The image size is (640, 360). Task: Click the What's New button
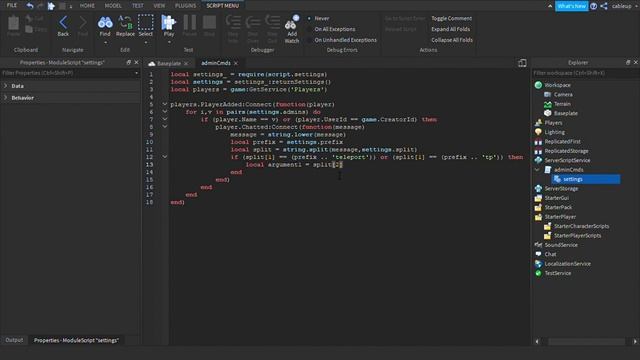571,6
